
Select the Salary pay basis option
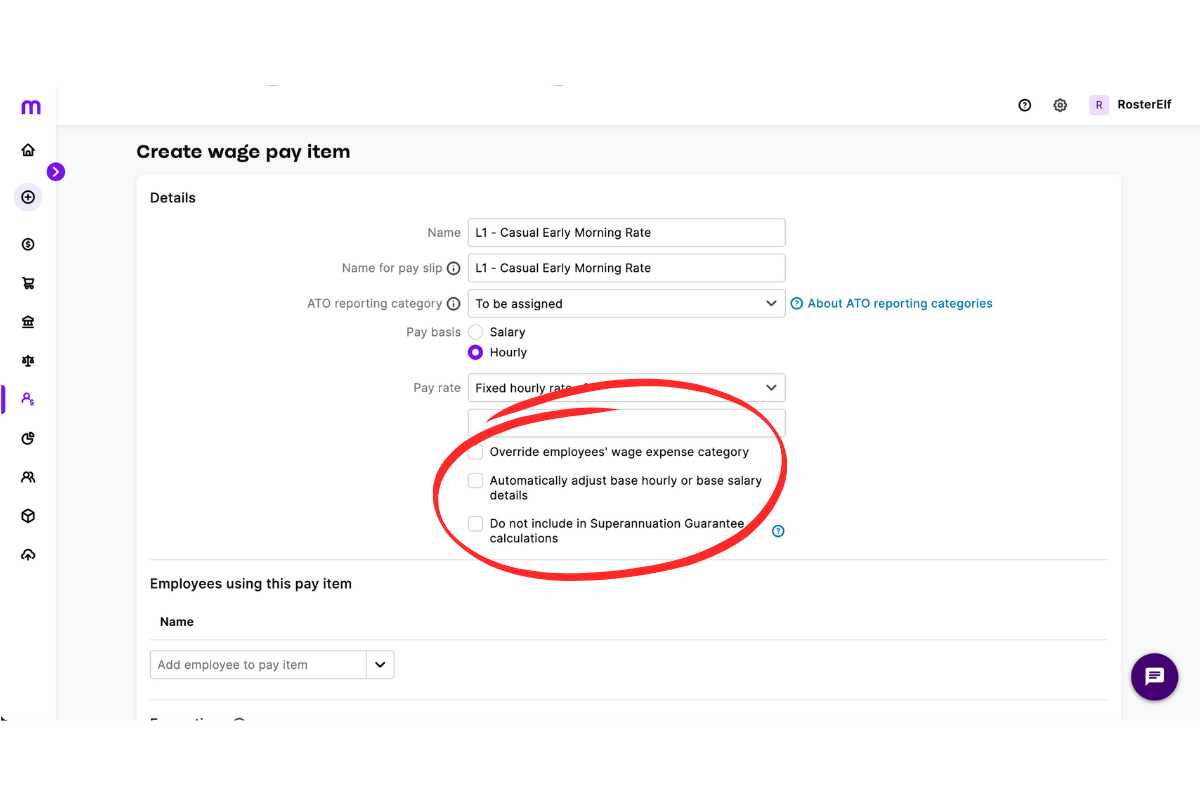(x=475, y=331)
